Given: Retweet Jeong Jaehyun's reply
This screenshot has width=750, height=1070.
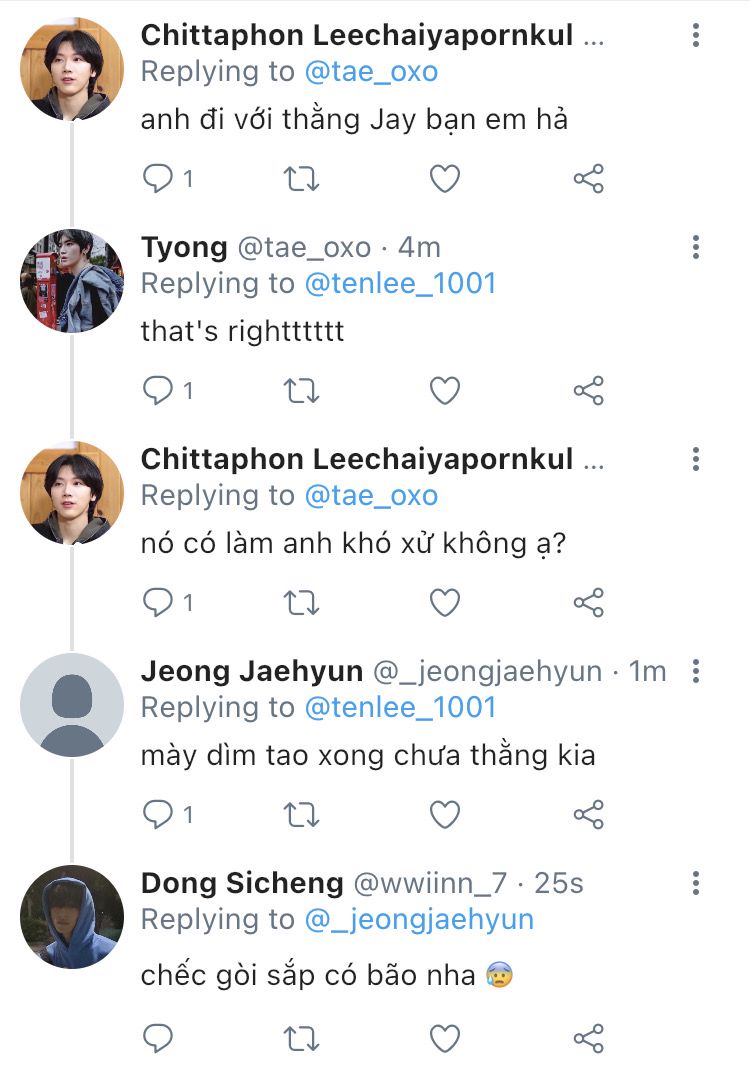Looking at the screenshot, I should tap(301, 815).
